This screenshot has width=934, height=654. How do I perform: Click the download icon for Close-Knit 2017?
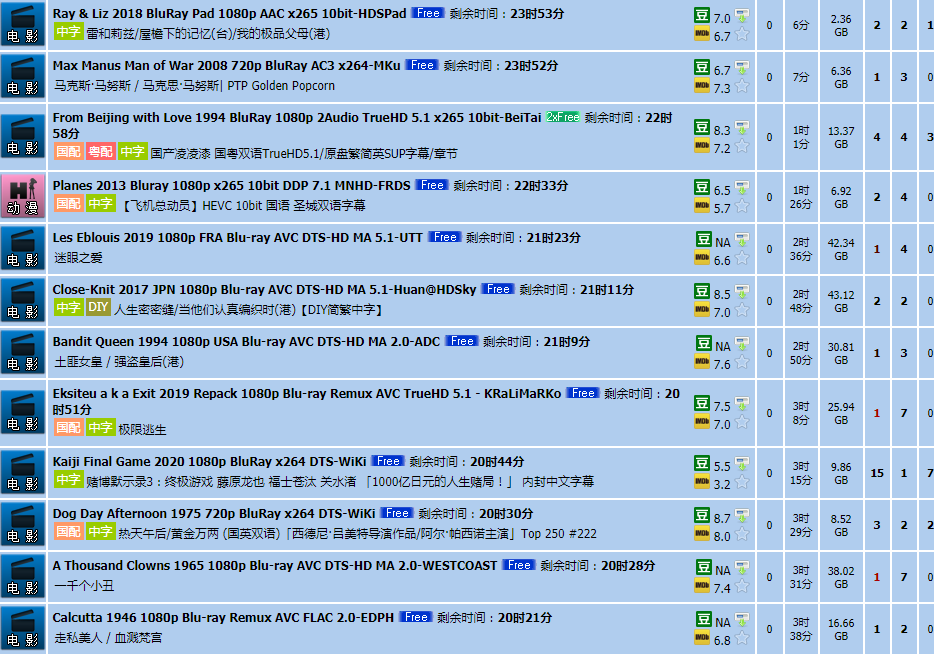pos(742,291)
